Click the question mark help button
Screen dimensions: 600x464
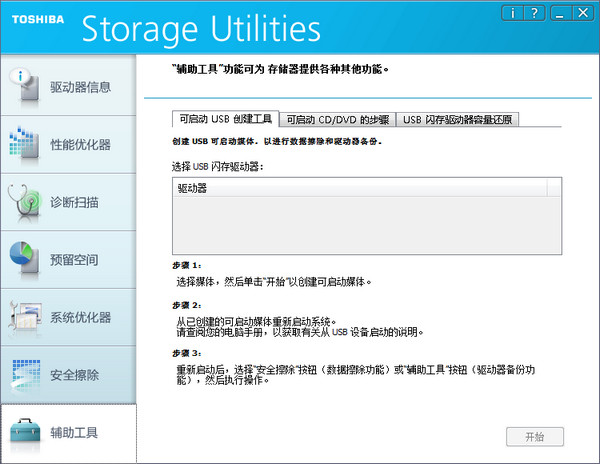point(534,12)
